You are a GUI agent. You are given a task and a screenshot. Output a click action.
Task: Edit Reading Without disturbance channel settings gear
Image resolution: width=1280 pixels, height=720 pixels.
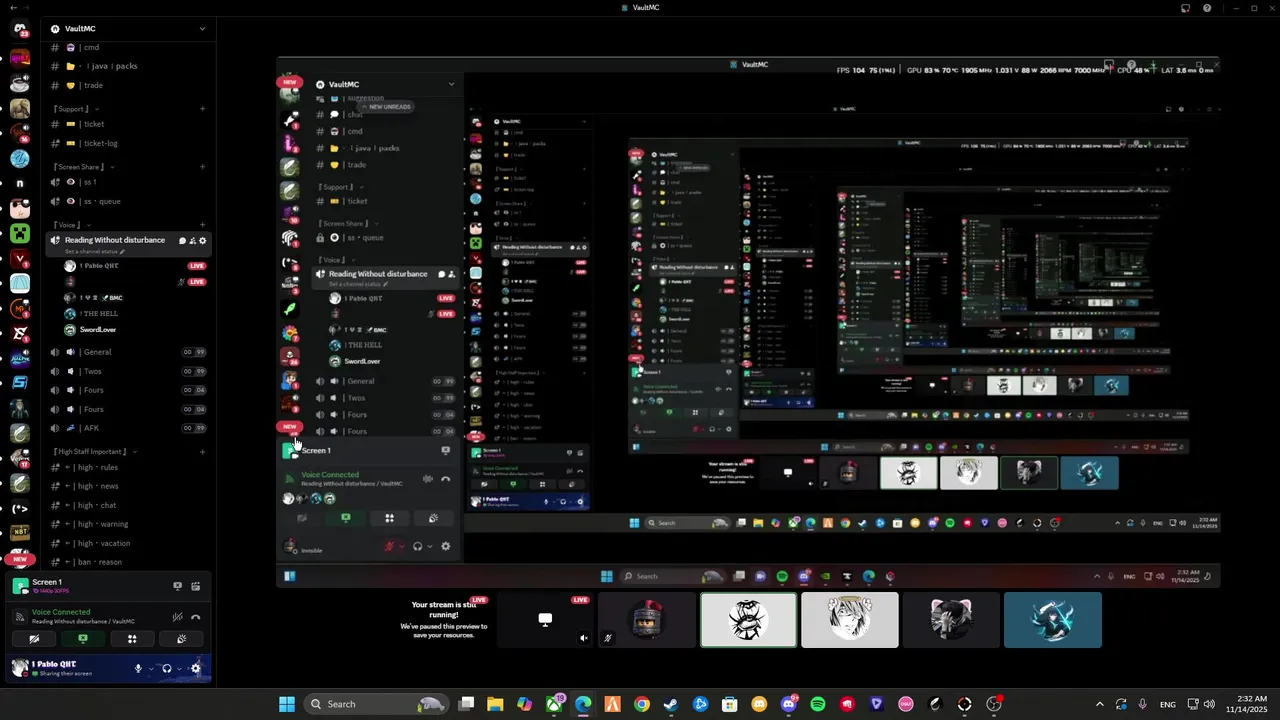[x=203, y=240]
